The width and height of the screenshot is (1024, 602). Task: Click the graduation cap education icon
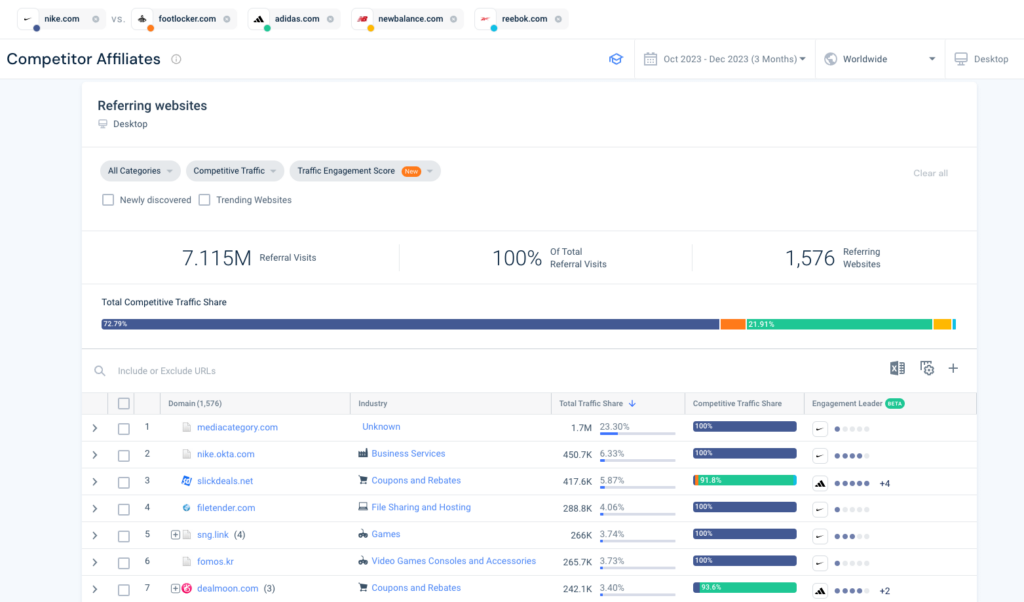click(616, 59)
